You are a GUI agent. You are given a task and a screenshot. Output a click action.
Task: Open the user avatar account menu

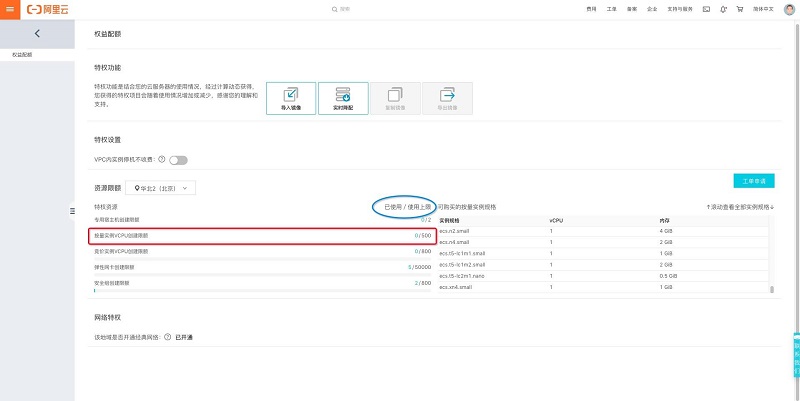point(789,9)
